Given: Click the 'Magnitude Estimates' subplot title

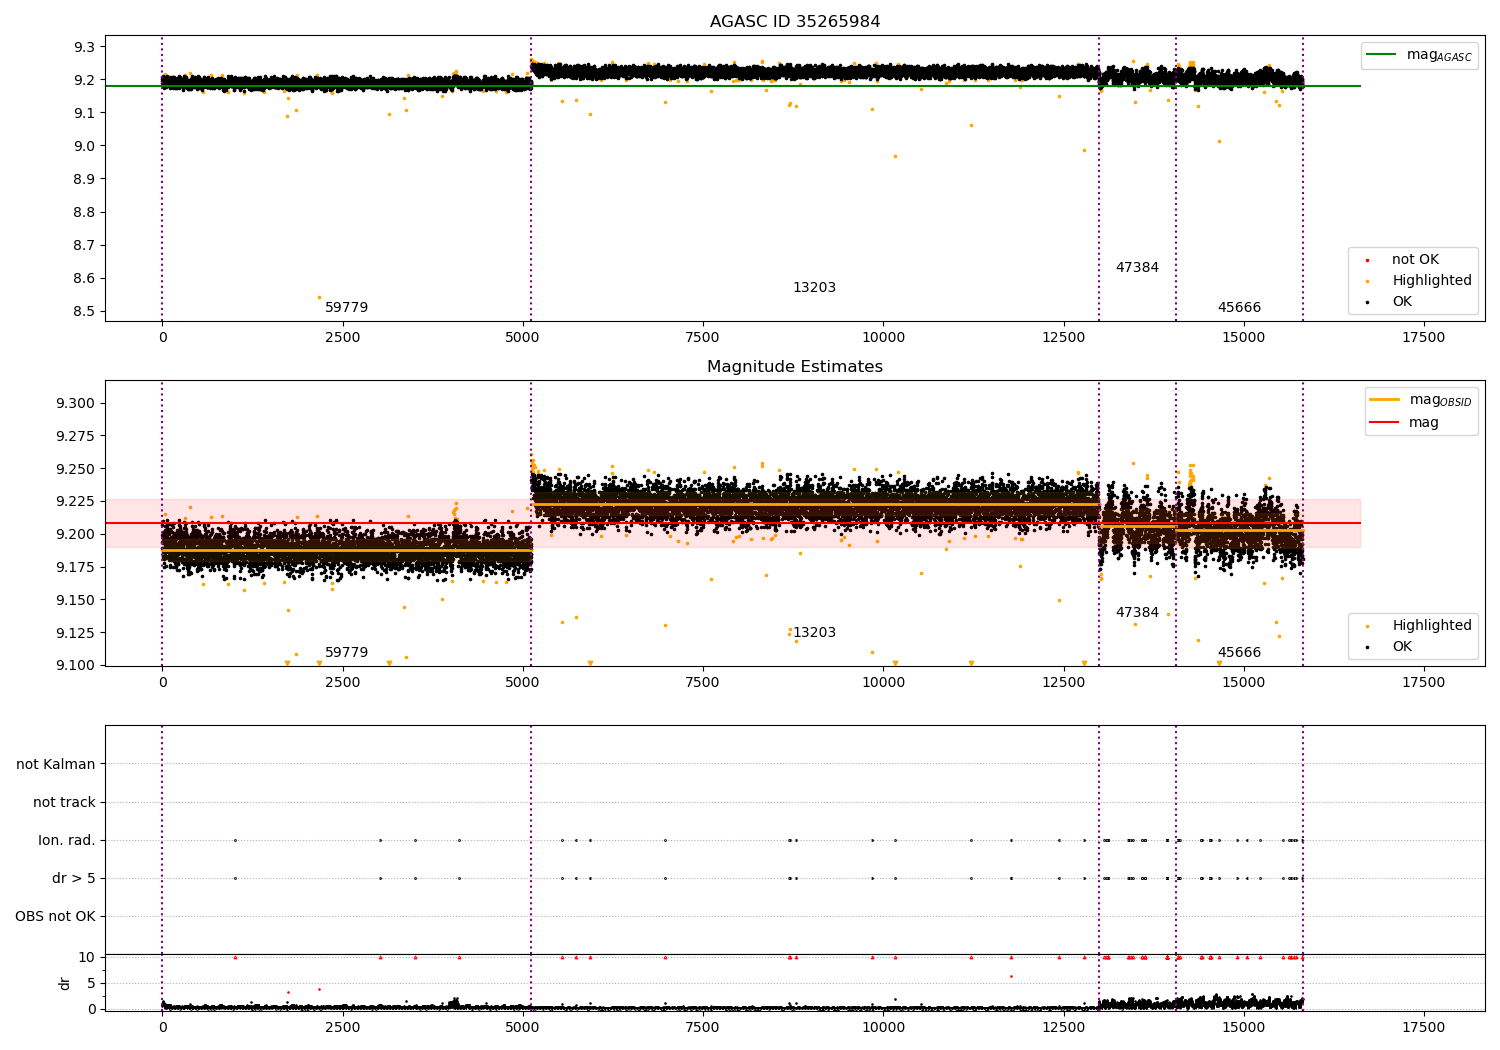Looking at the screenshot, I should (x=795, y=367).
